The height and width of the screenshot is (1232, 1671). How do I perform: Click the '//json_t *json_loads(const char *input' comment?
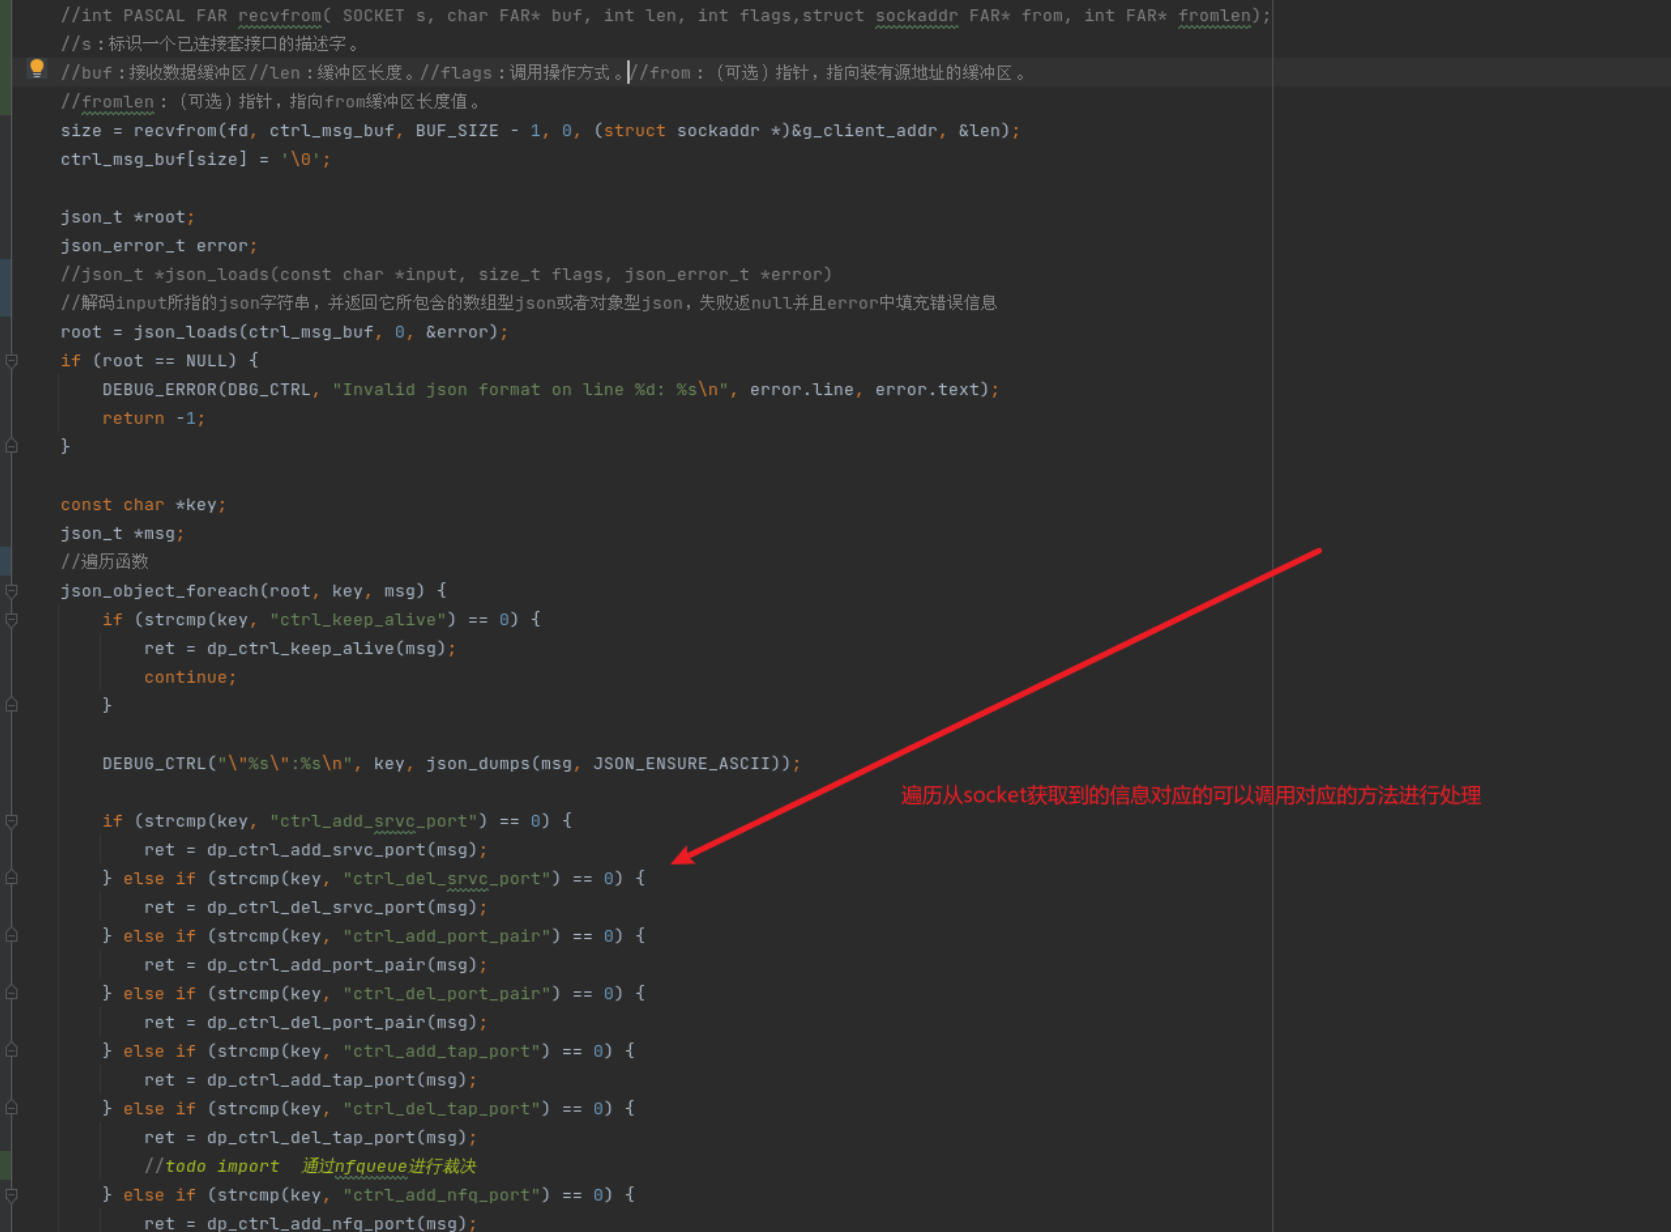446,274
